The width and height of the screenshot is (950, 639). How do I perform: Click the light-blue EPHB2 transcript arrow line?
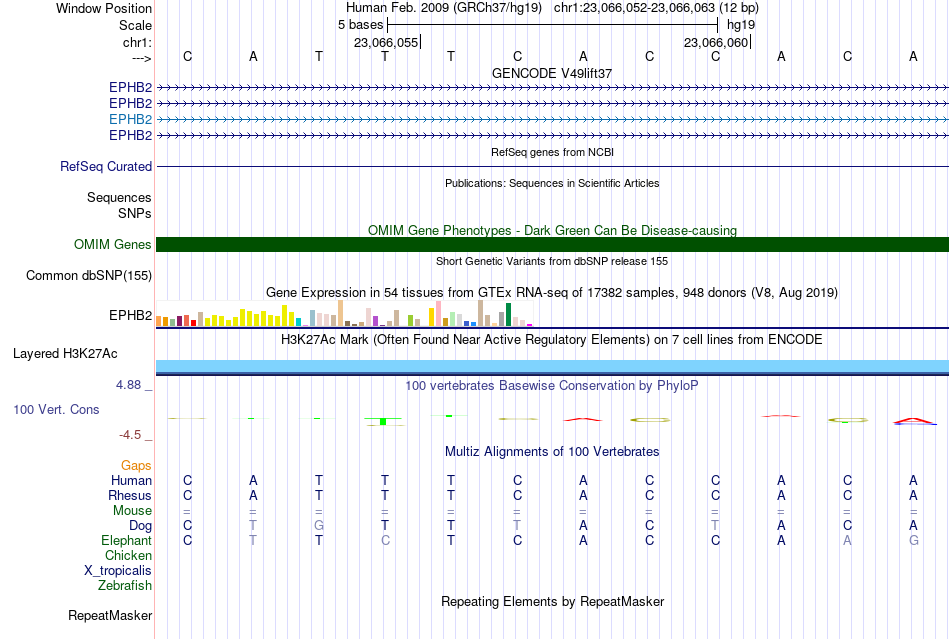(x=552, y=119)
